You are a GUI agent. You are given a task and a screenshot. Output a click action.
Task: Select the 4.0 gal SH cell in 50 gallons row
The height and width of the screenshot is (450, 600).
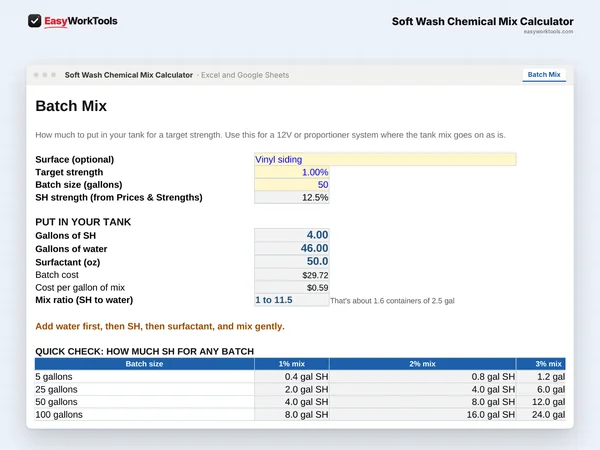[x=292, y=402]
